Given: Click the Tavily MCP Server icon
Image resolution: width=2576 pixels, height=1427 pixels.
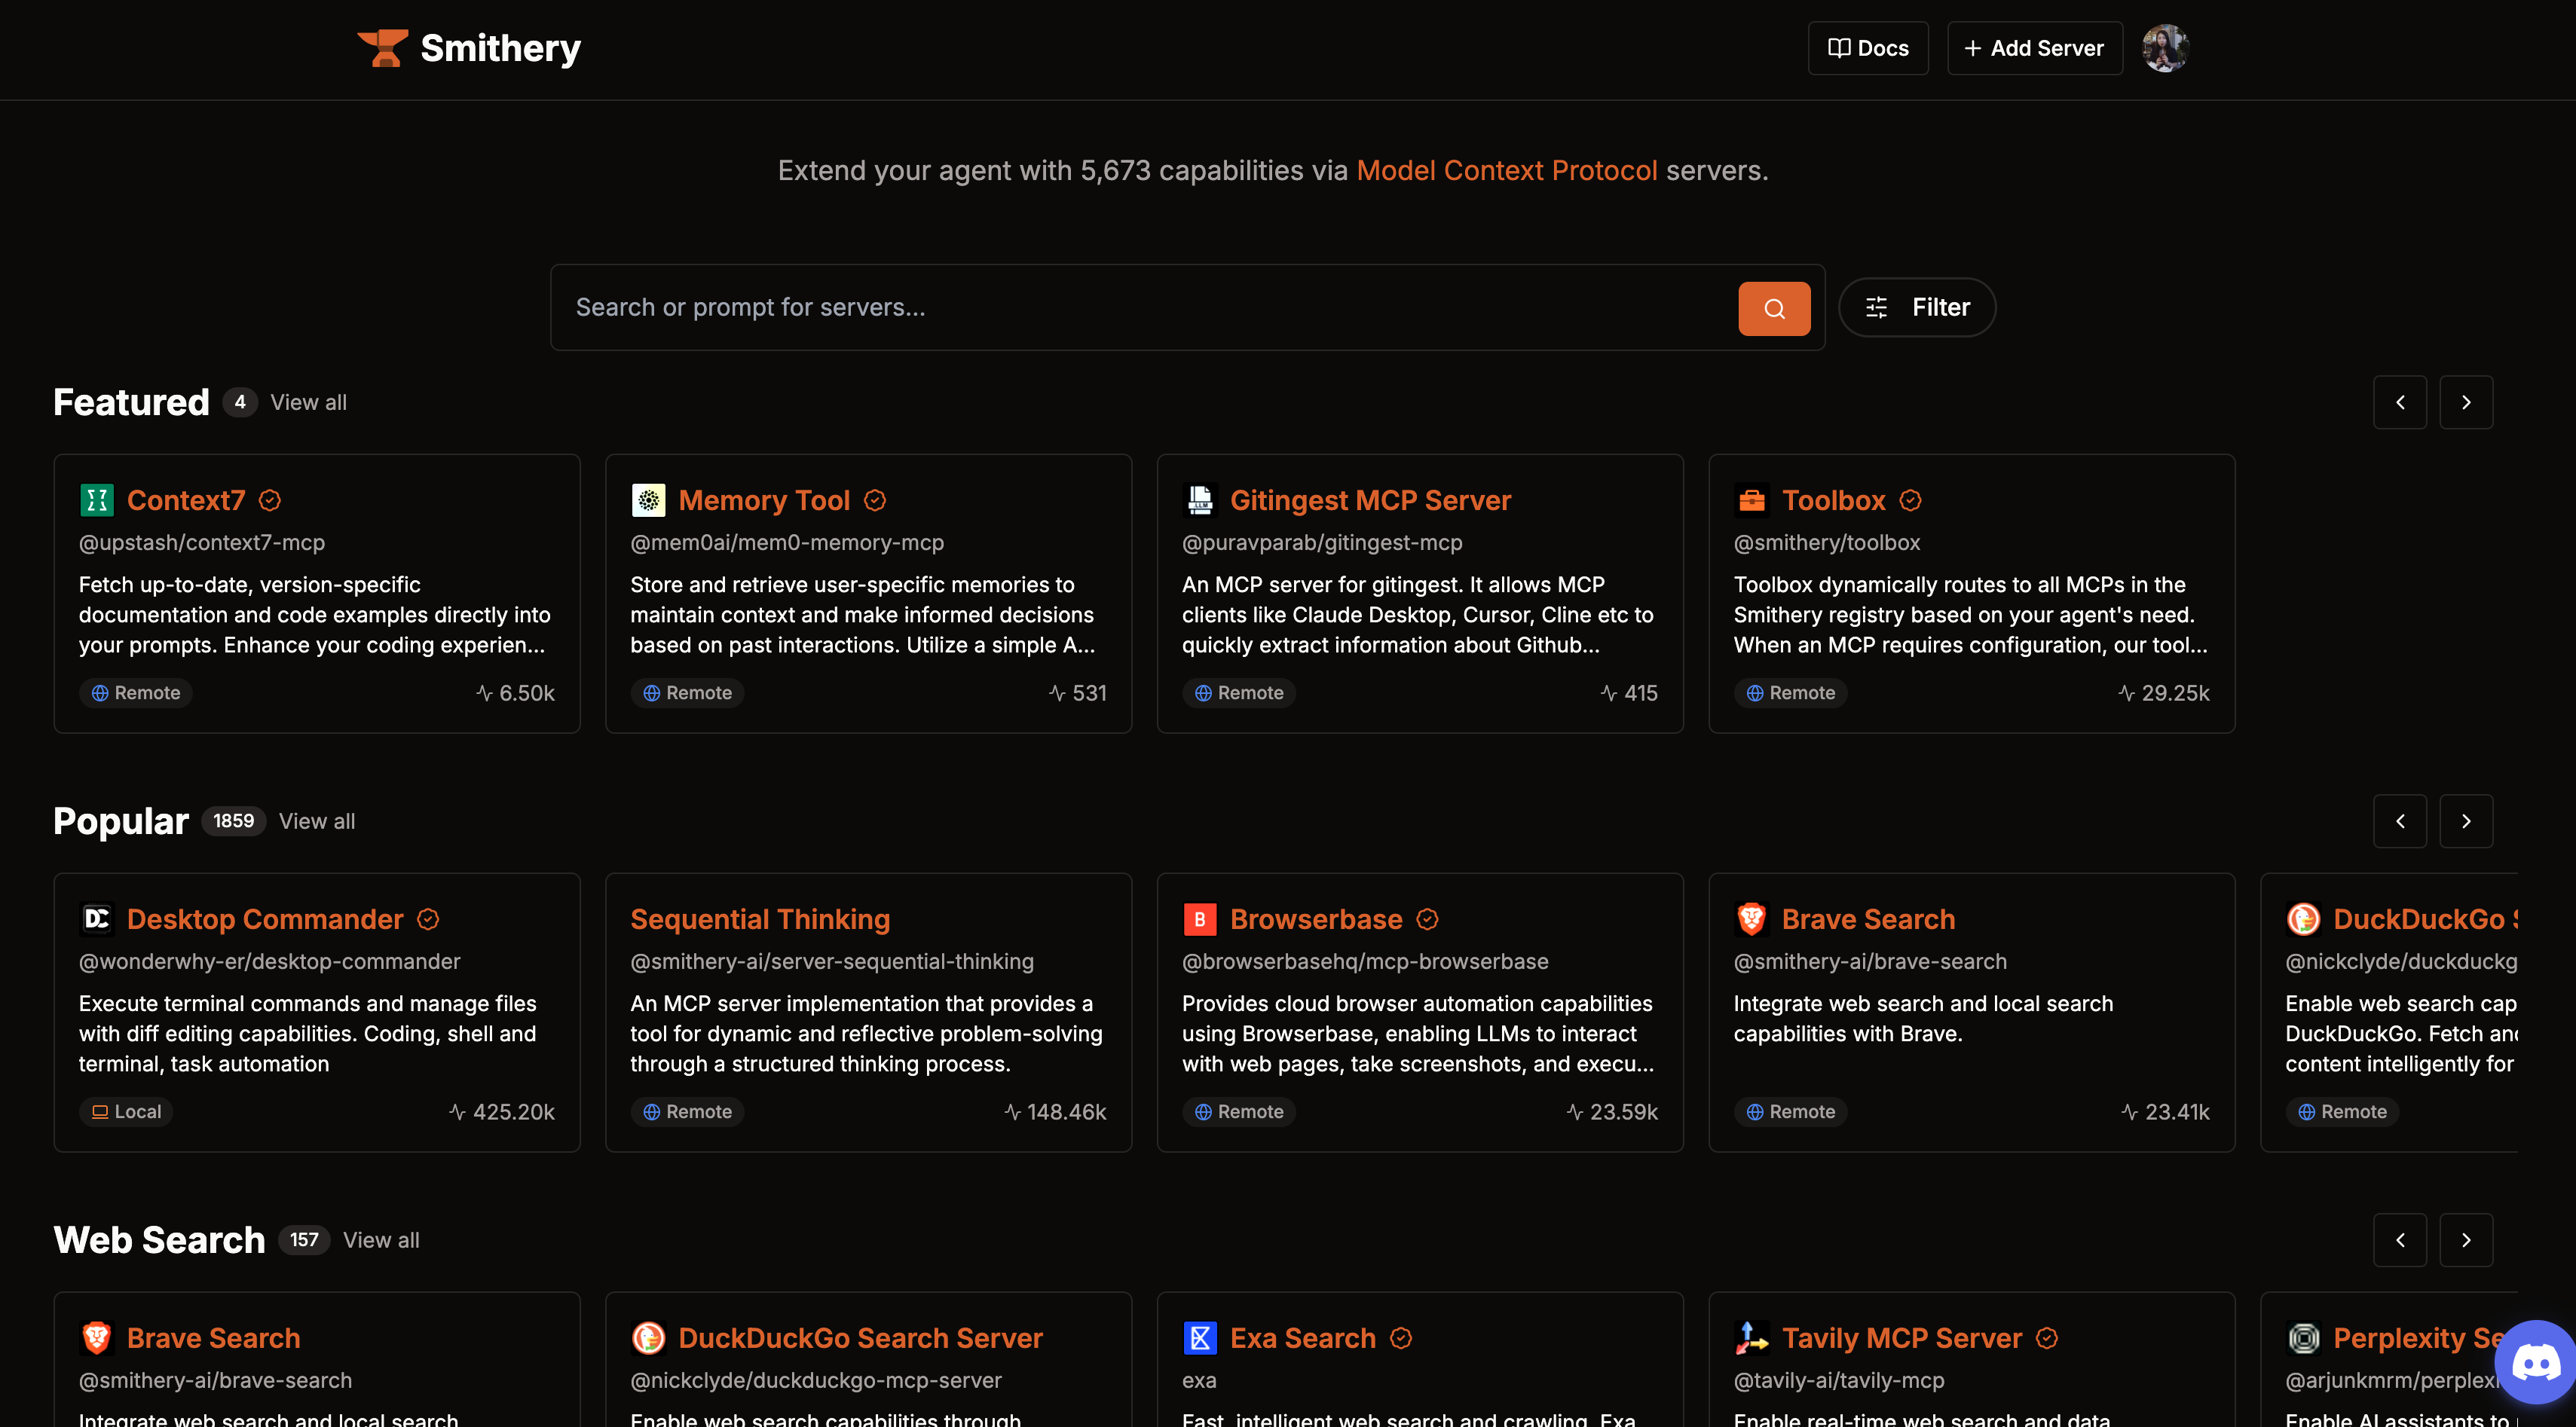Looking at the screenshot, I should pyautogui.click(x=1752, y=1338).
